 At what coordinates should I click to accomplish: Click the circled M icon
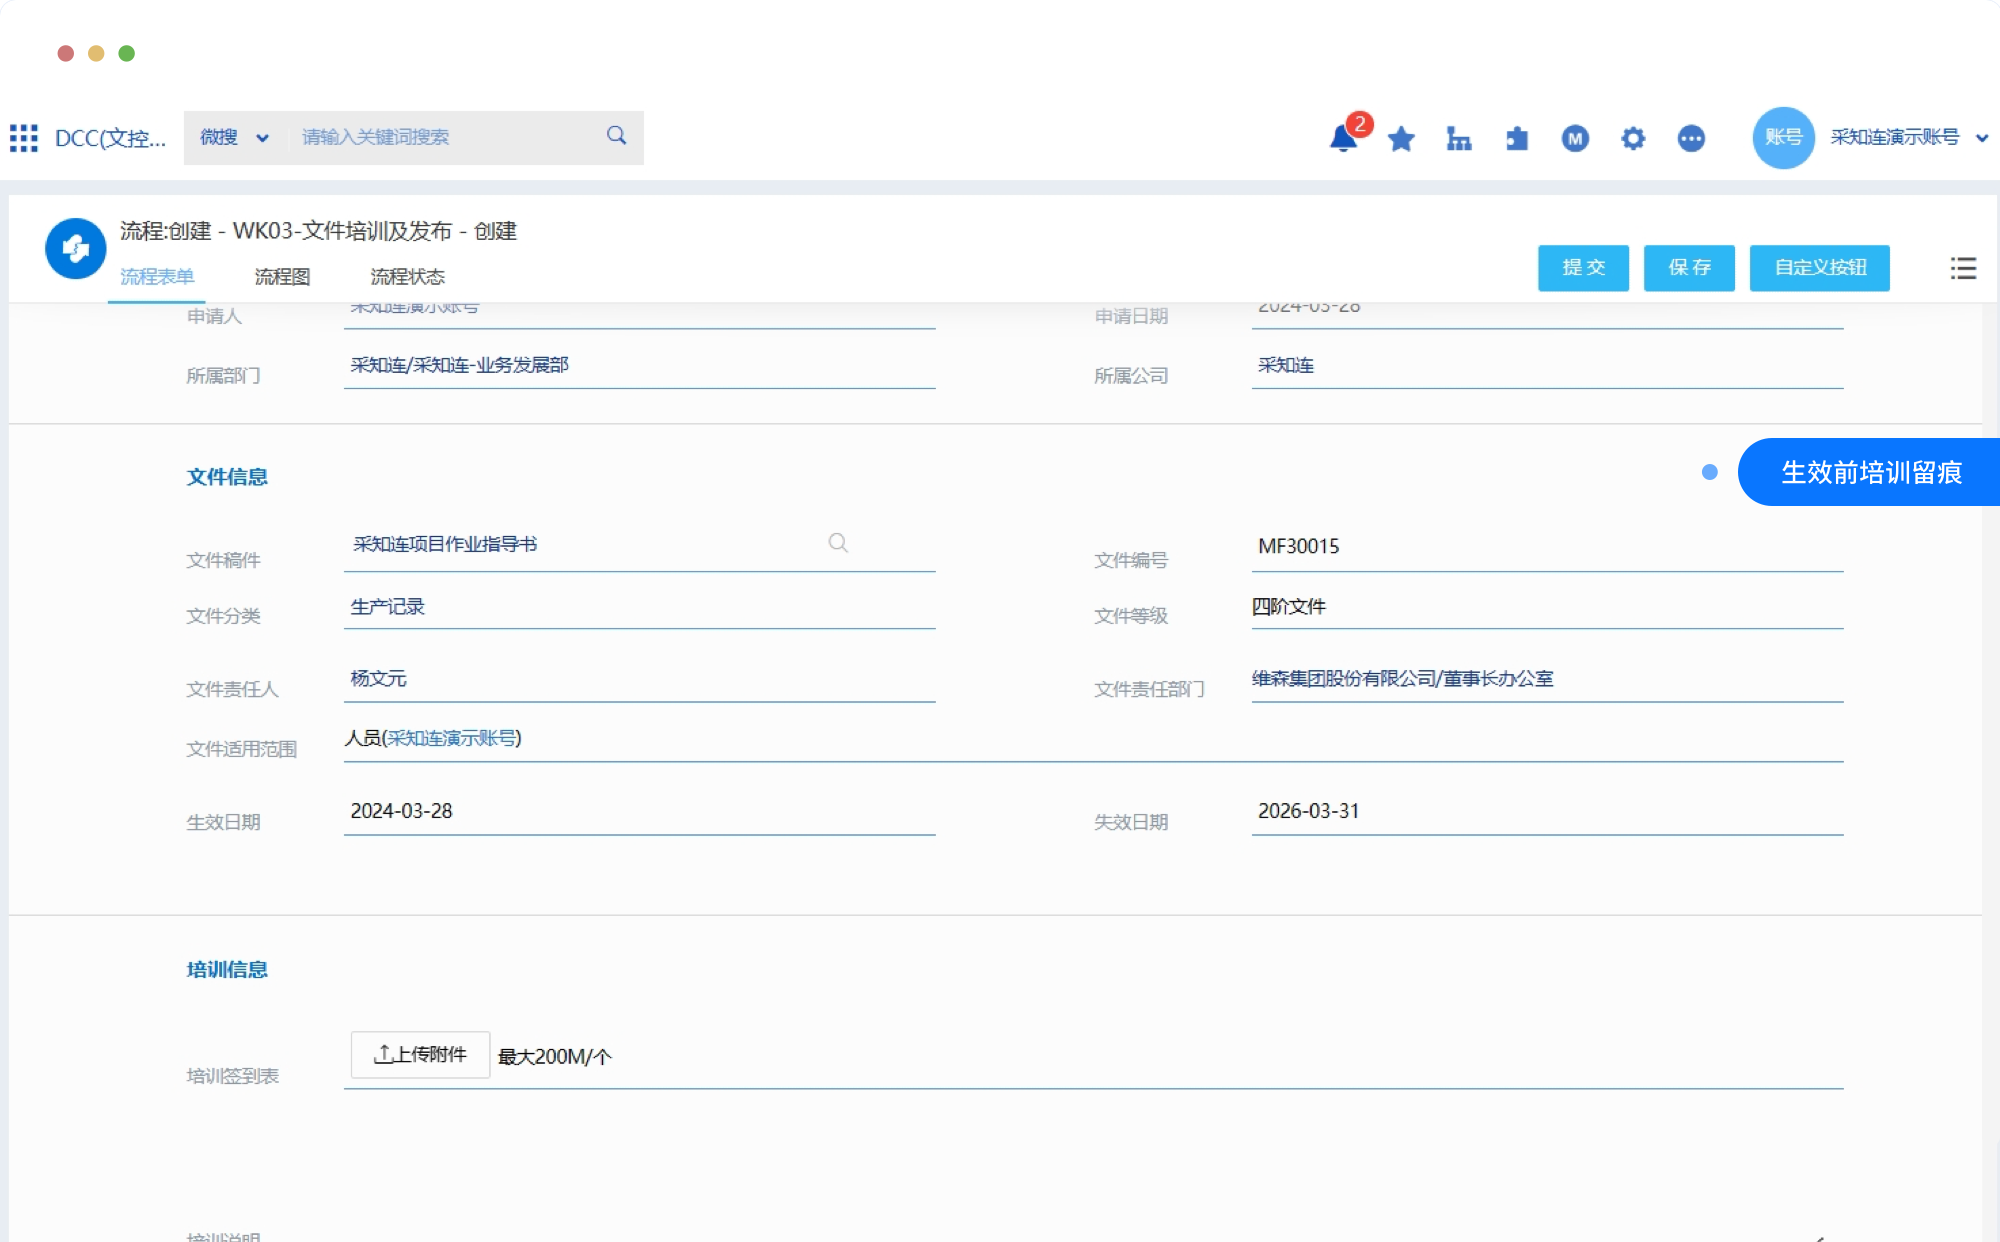click(1575, 139)
